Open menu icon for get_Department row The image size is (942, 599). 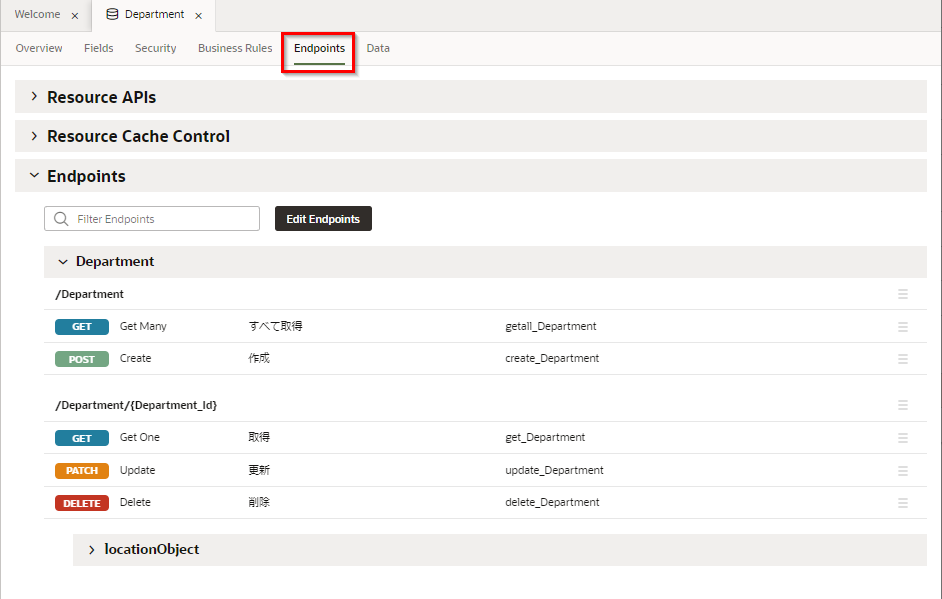(x=902, y=438)
